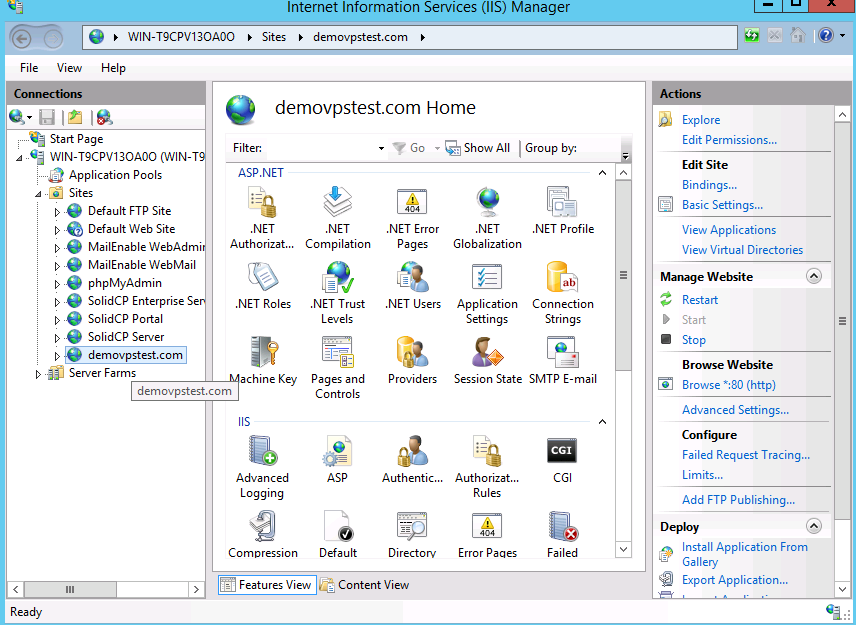Open .NET Globalization settings
The image size is (856, 625).
coord(488,217)
